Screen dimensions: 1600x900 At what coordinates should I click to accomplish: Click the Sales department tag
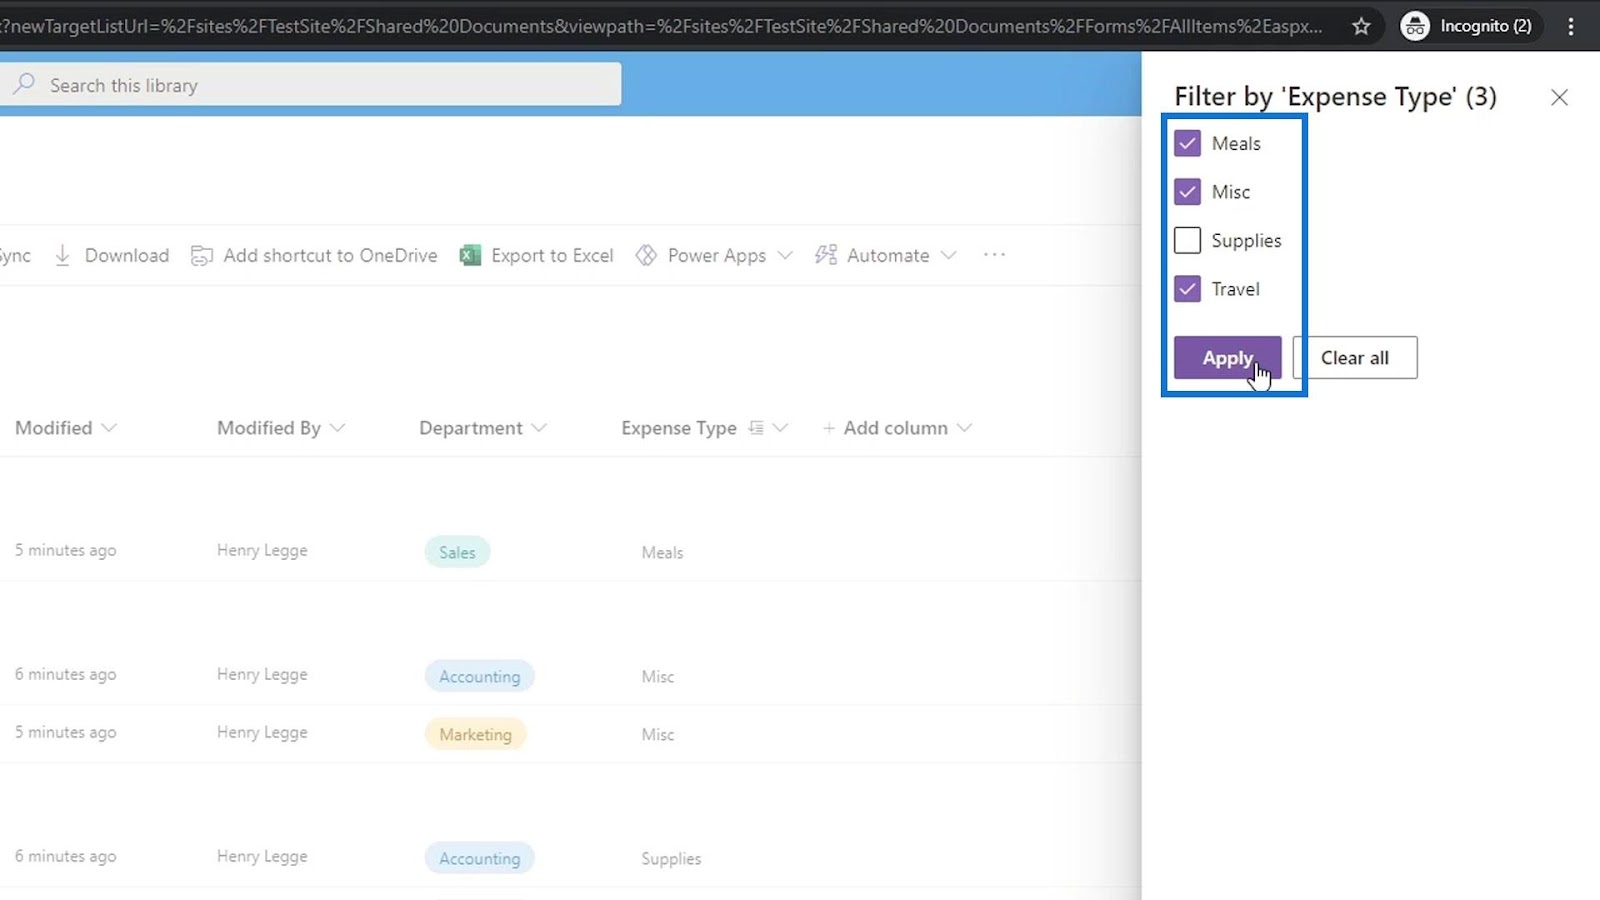coord(457,552)
